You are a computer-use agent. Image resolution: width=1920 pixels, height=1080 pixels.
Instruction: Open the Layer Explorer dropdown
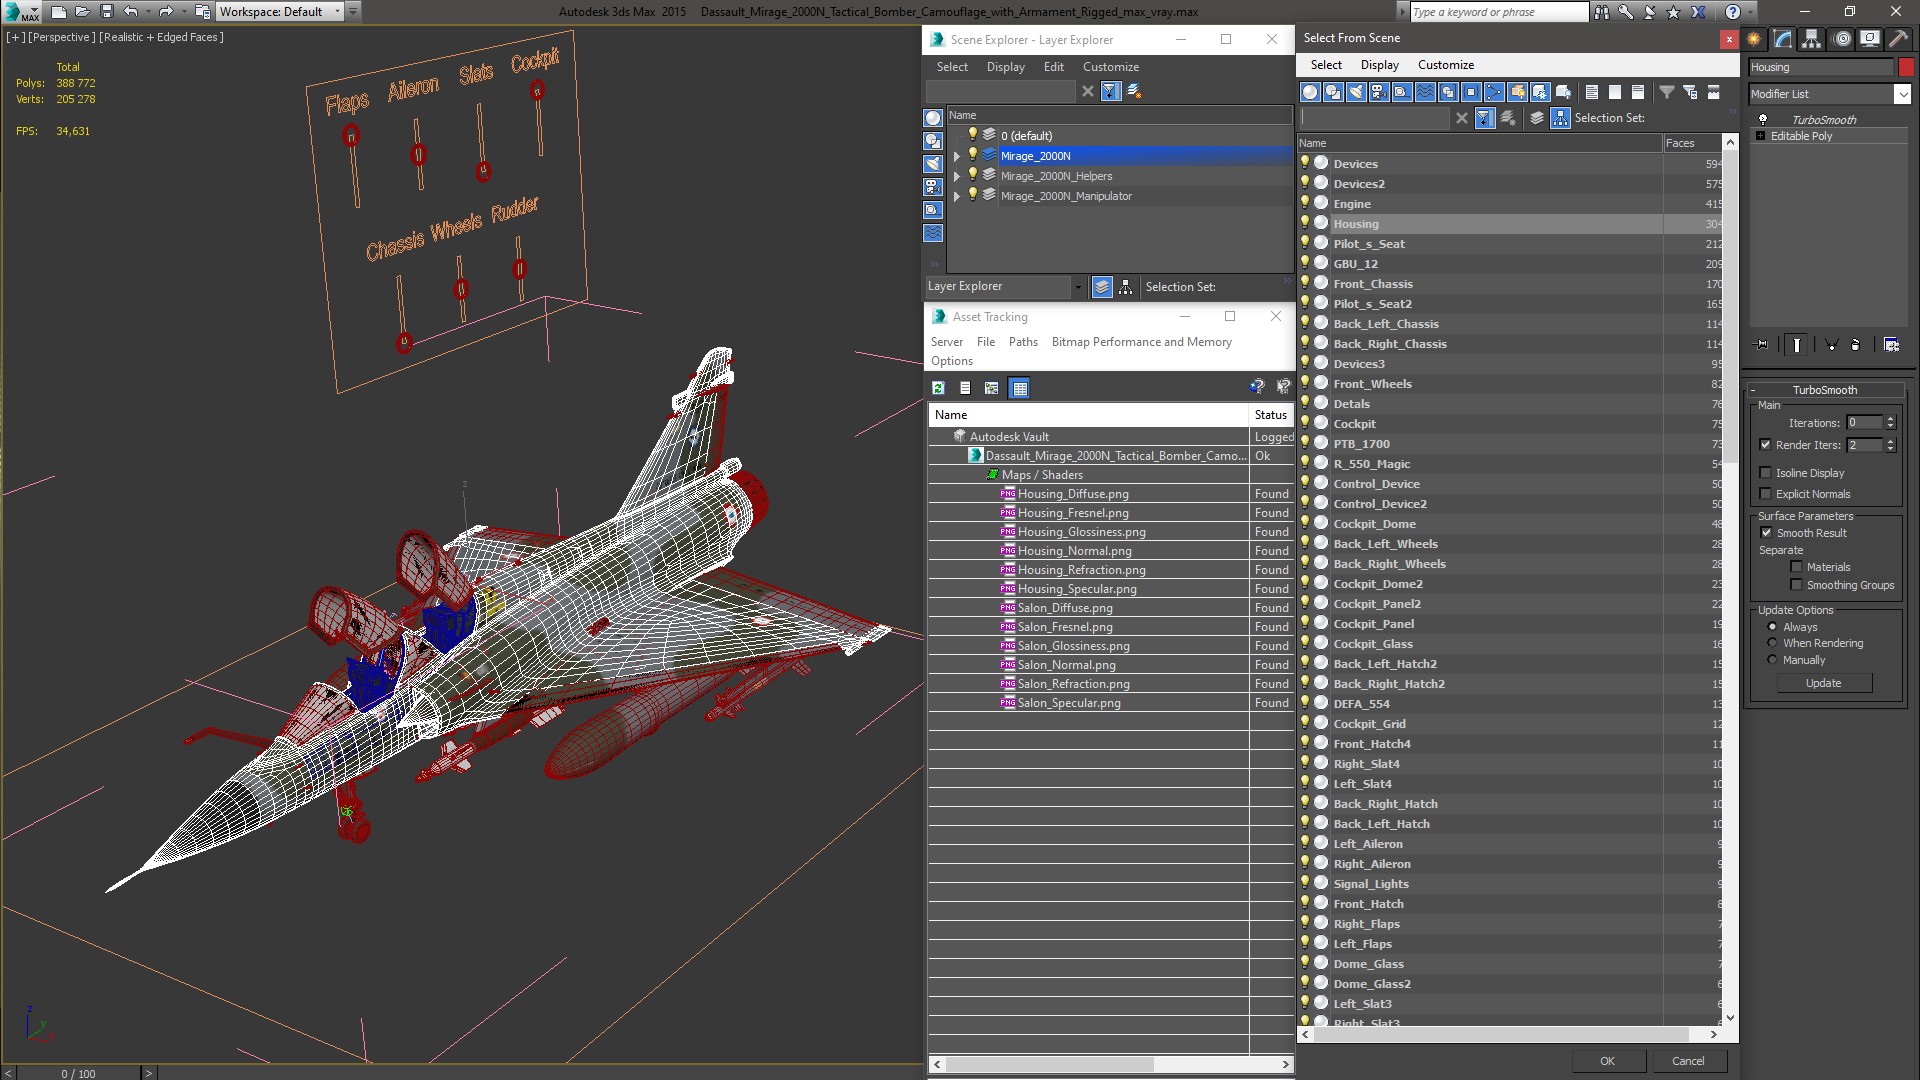click(x=1077, y=287)
